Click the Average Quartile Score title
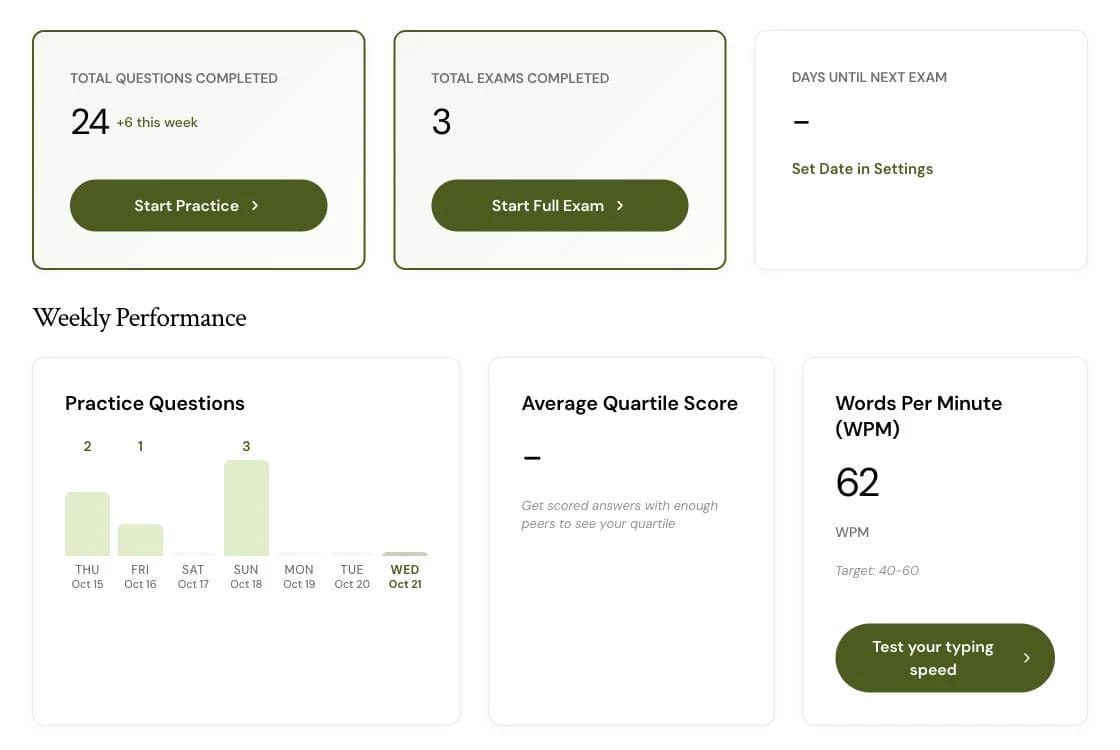The image size is (1120, 750). point(629,404)
